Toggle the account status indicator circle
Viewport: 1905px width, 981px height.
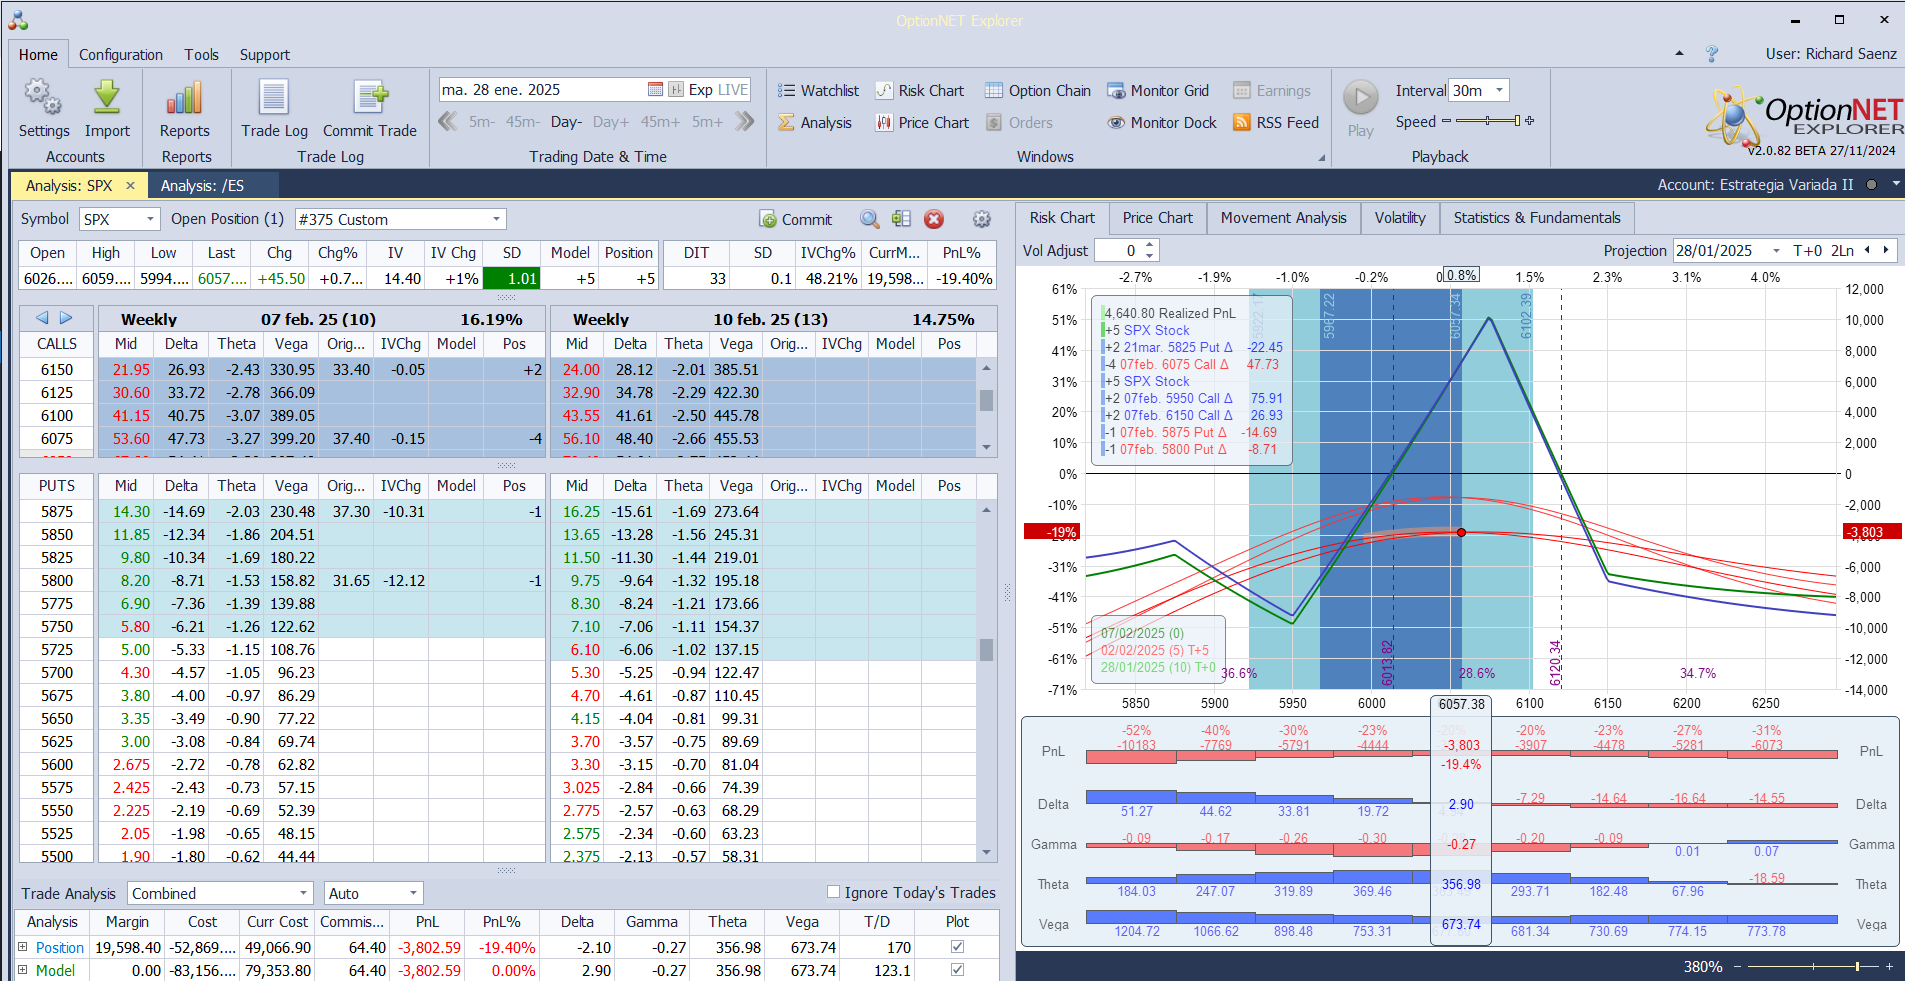[1871, 185]
